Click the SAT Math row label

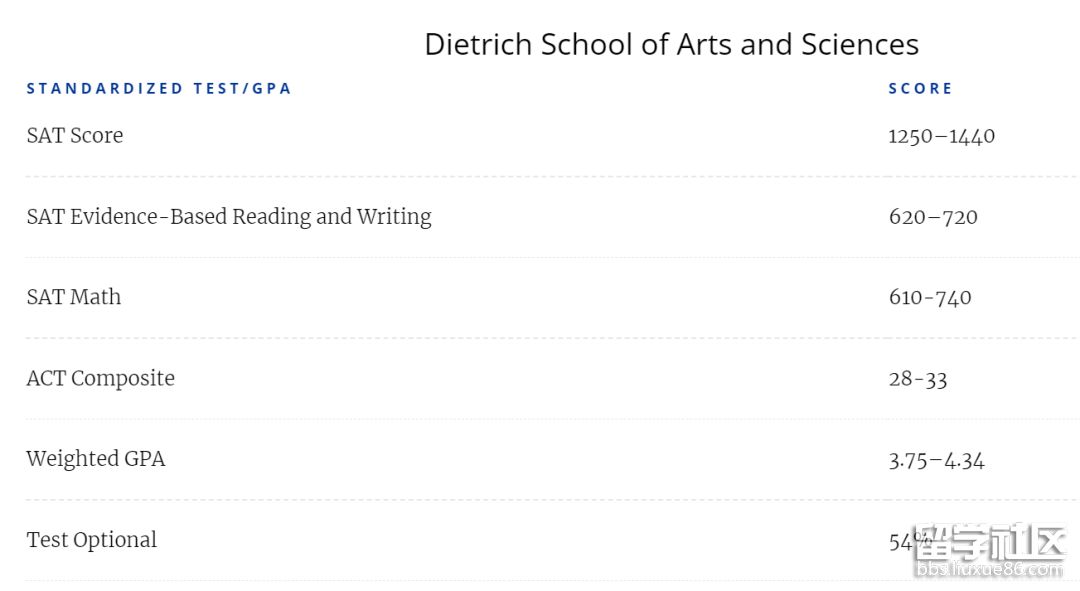point(74,297)
